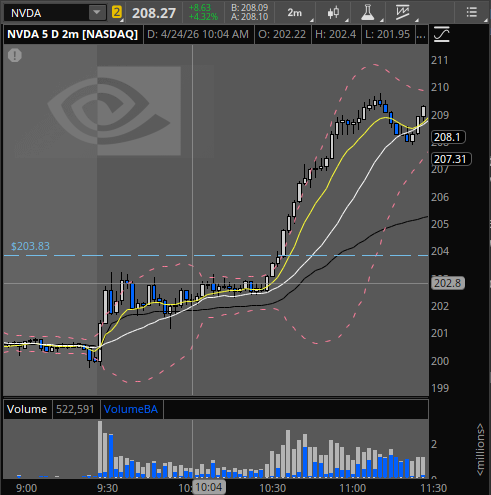Click the Volume study label
The height and width of the screenshot is (495, 491).
click(27, 409)
